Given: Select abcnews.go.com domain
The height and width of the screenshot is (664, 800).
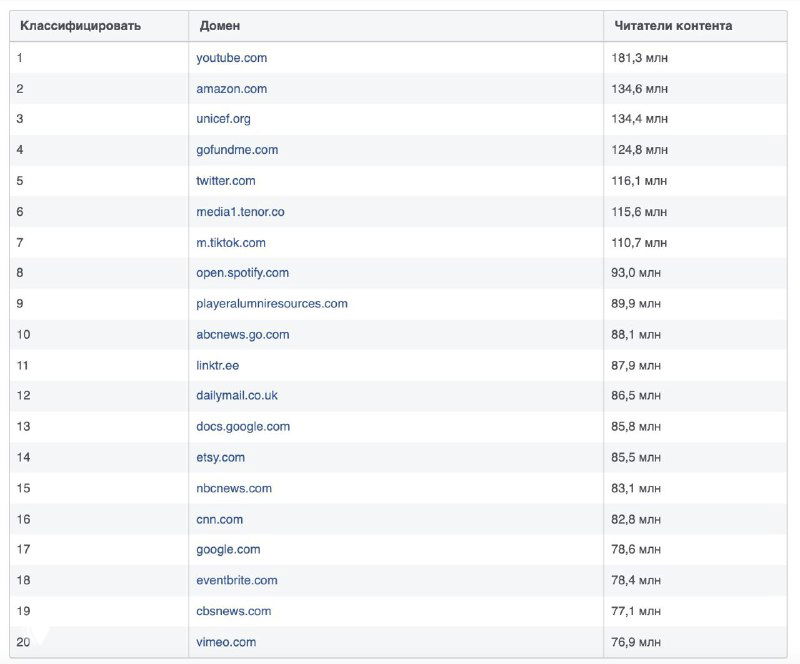Looking at the screenshot, I should click(242, 335).
